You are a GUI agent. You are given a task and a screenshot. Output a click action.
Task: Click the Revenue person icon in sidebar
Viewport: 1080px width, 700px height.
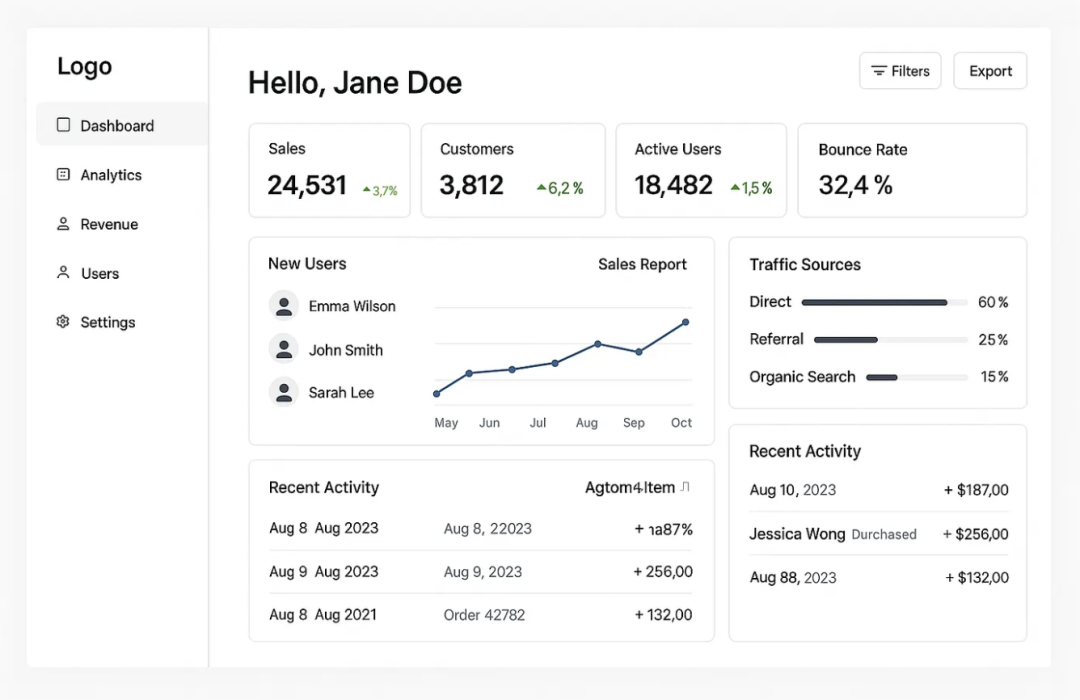point(63,224)
